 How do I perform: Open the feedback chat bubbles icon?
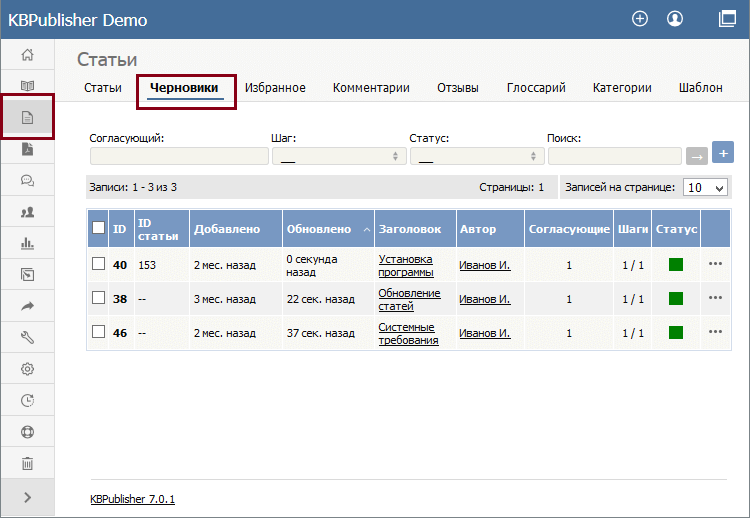pyautogui.click(x=27, y=180)
